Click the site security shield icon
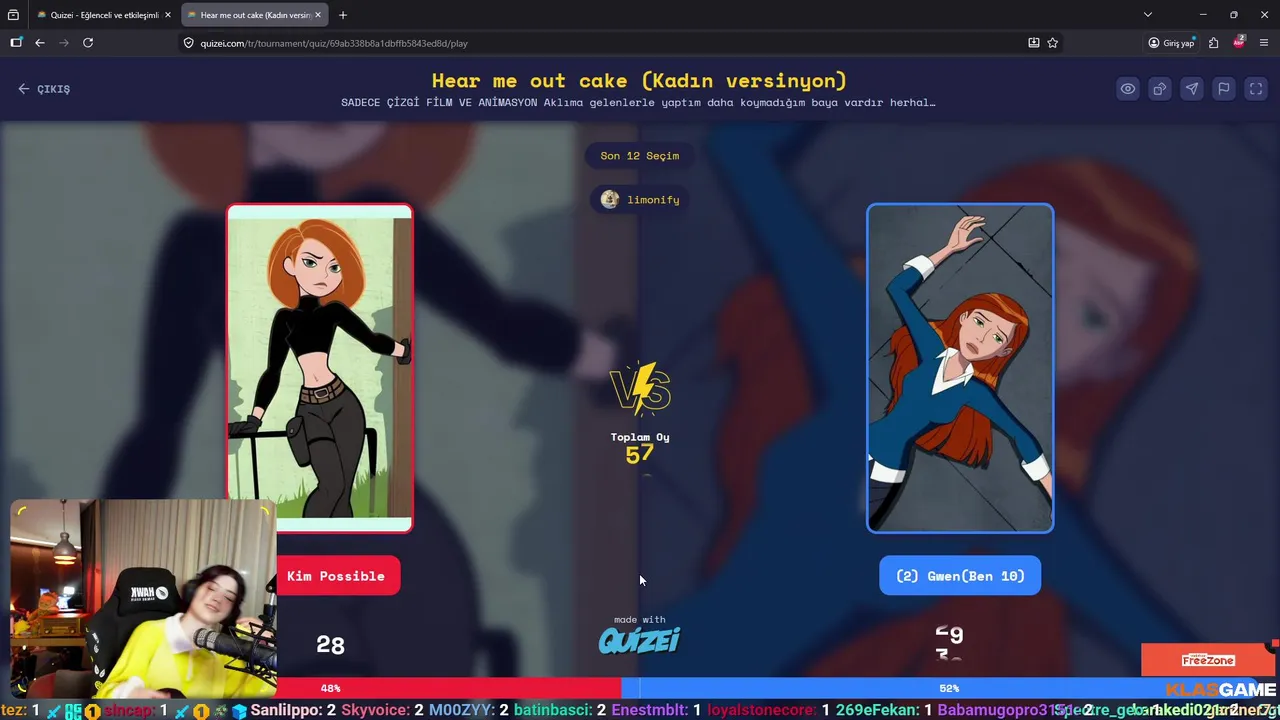 point(189,43)
